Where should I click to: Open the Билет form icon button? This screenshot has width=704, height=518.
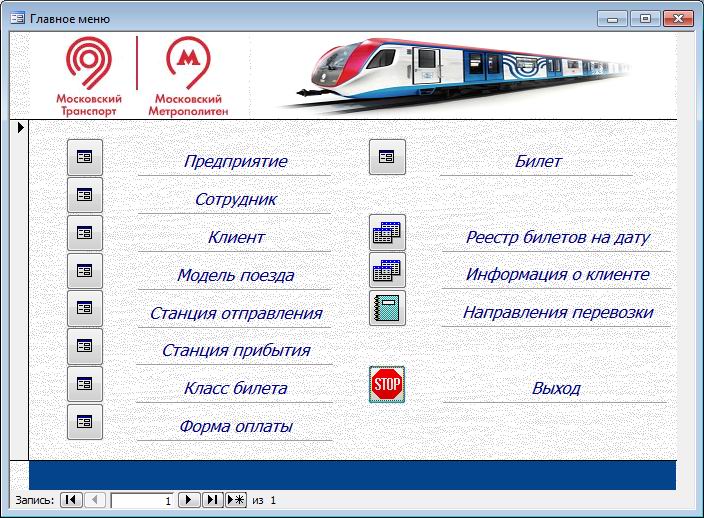[x=387, y=157]
